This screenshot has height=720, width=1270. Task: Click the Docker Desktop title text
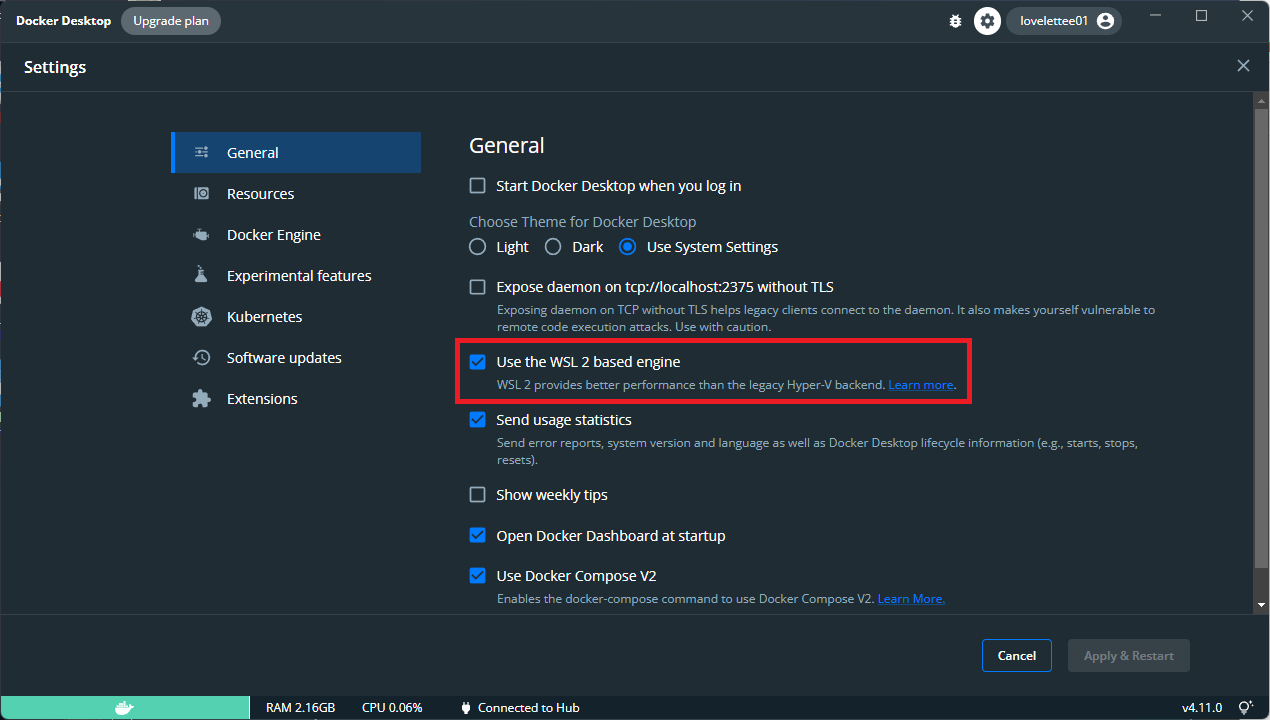tap(63, 21)
